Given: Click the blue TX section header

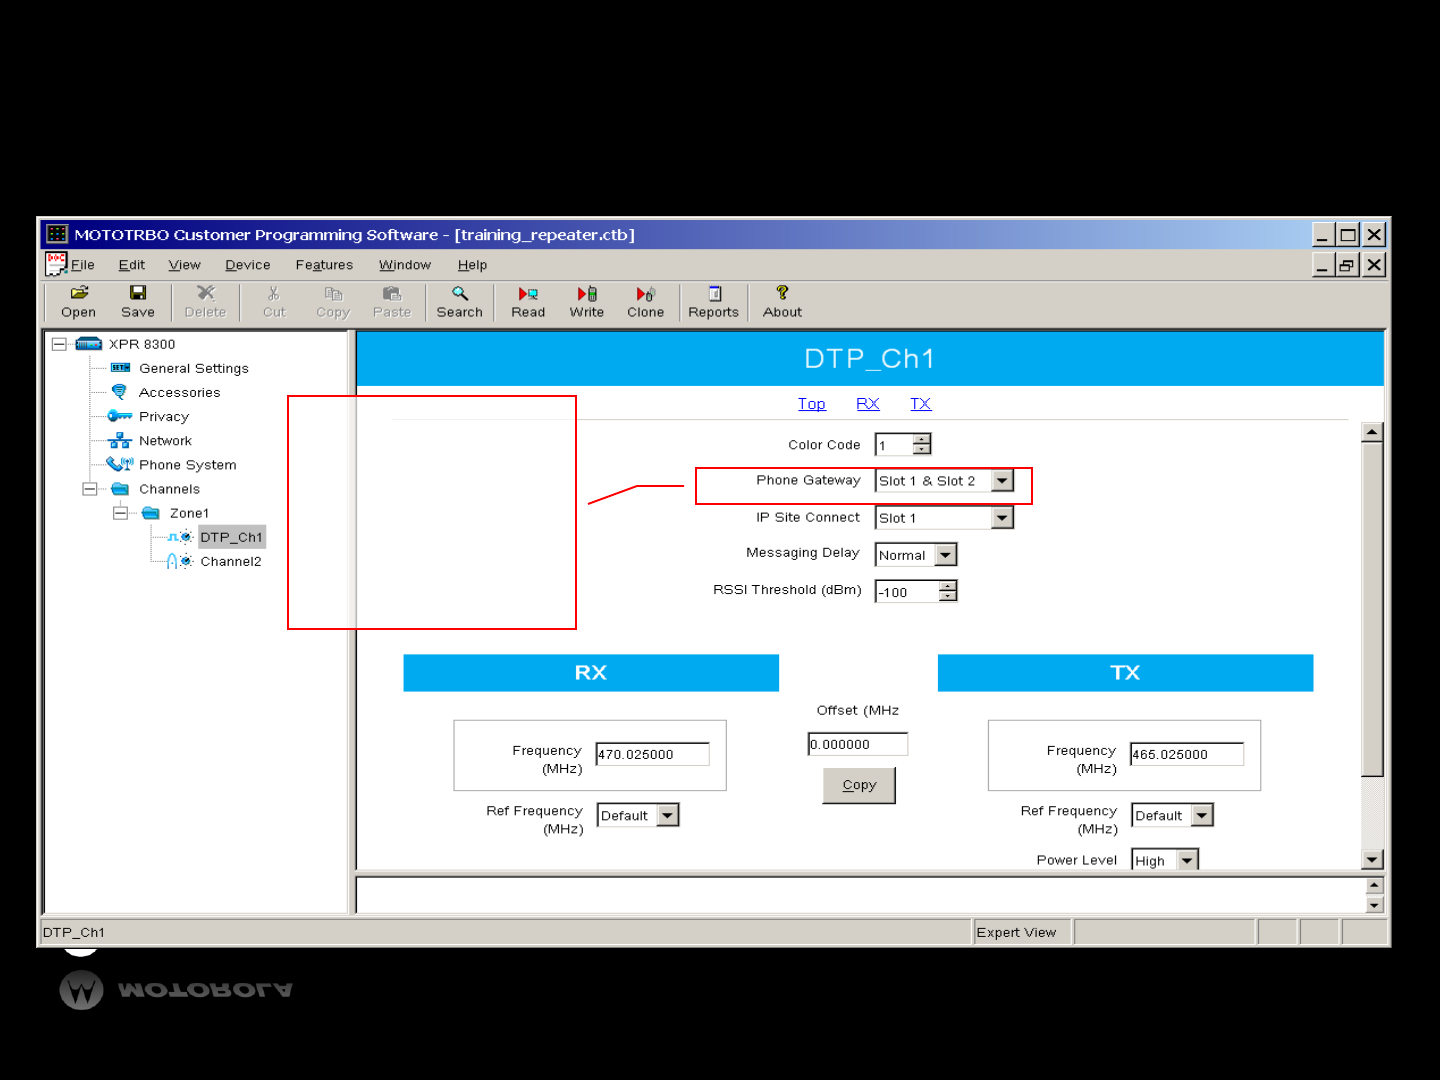Looking at the screenshot, I should [x=1125, y=673].
